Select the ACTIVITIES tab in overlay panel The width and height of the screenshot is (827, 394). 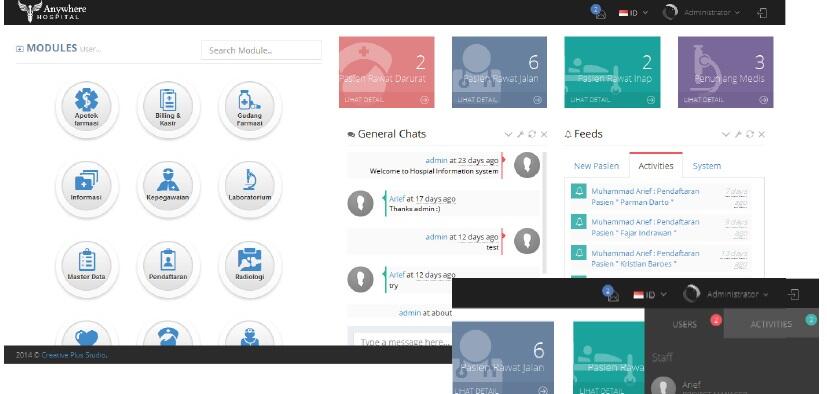pyautogui.click(x=771, y=324)
